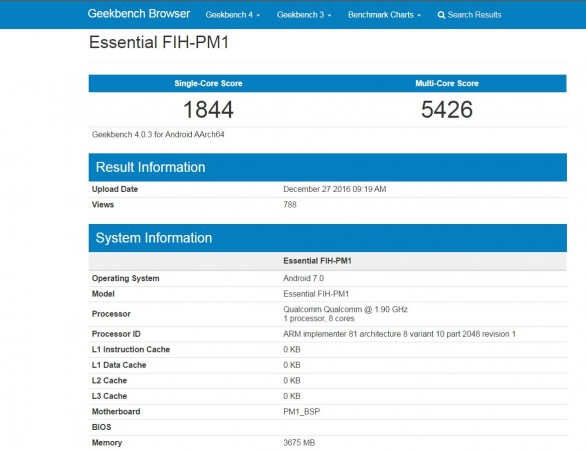Click the Views label
The image size is (586, 450).
click(103, 204)
